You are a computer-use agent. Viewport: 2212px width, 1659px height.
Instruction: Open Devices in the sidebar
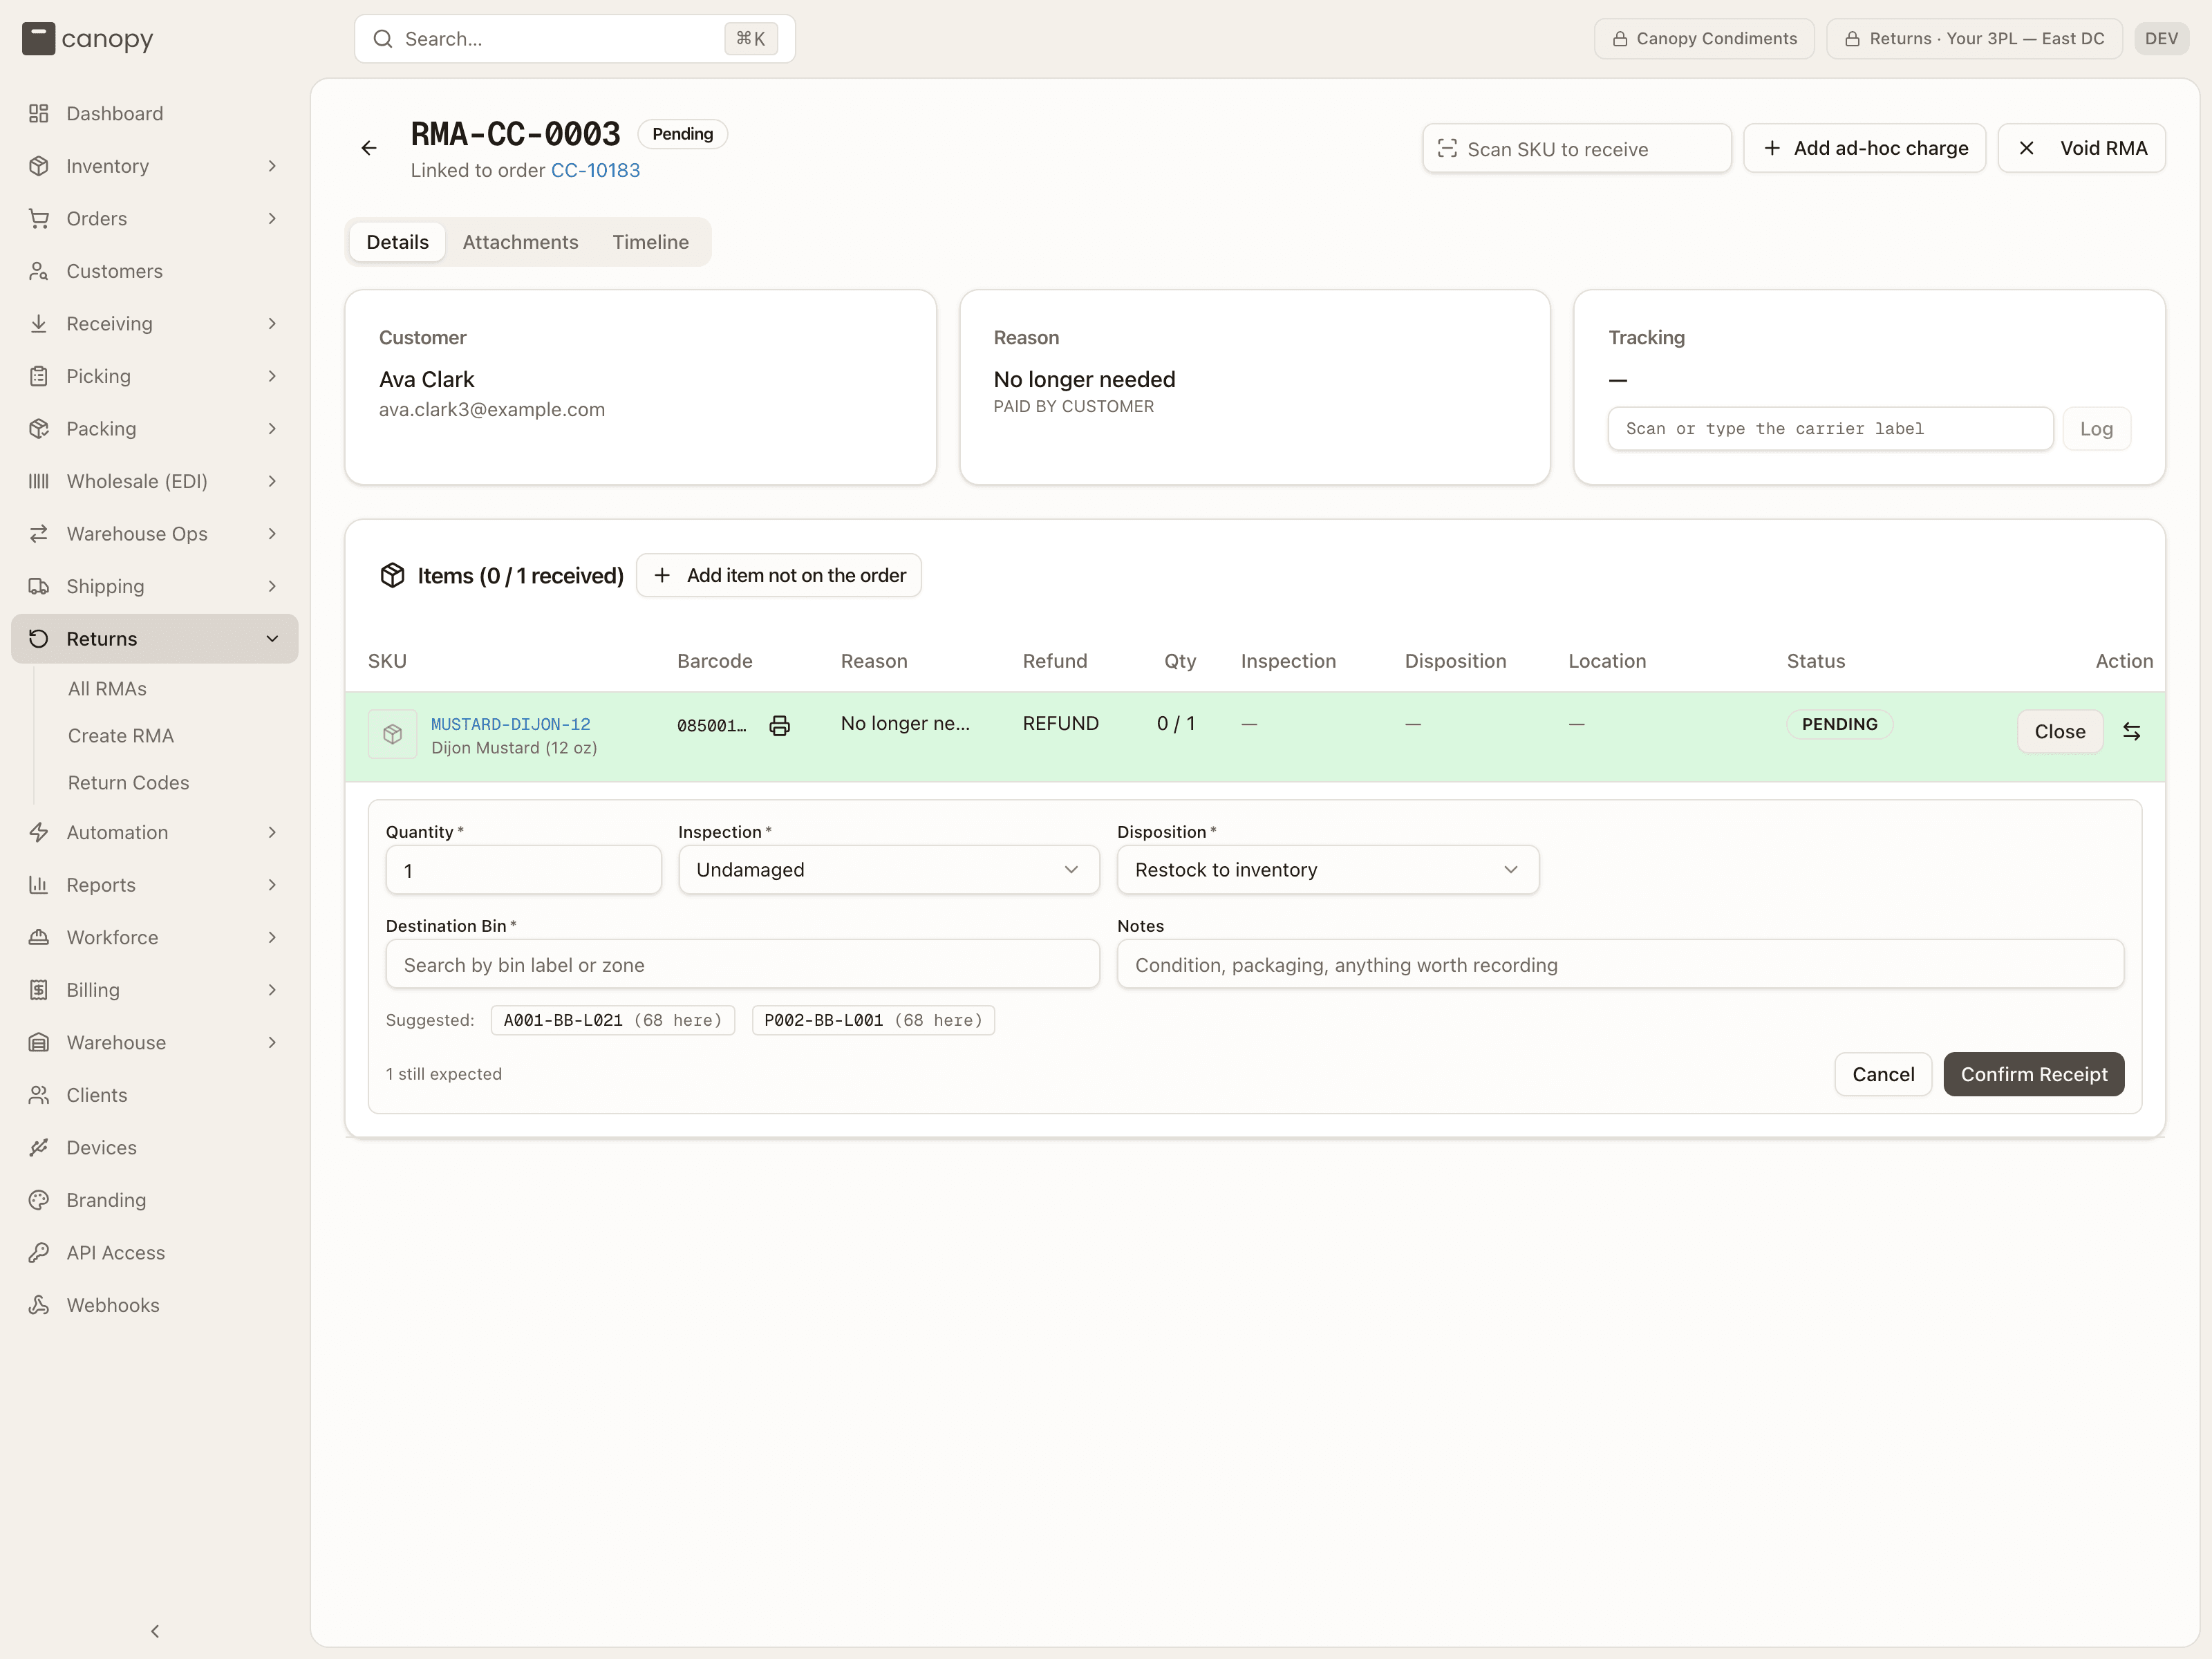click(155, 1147)
